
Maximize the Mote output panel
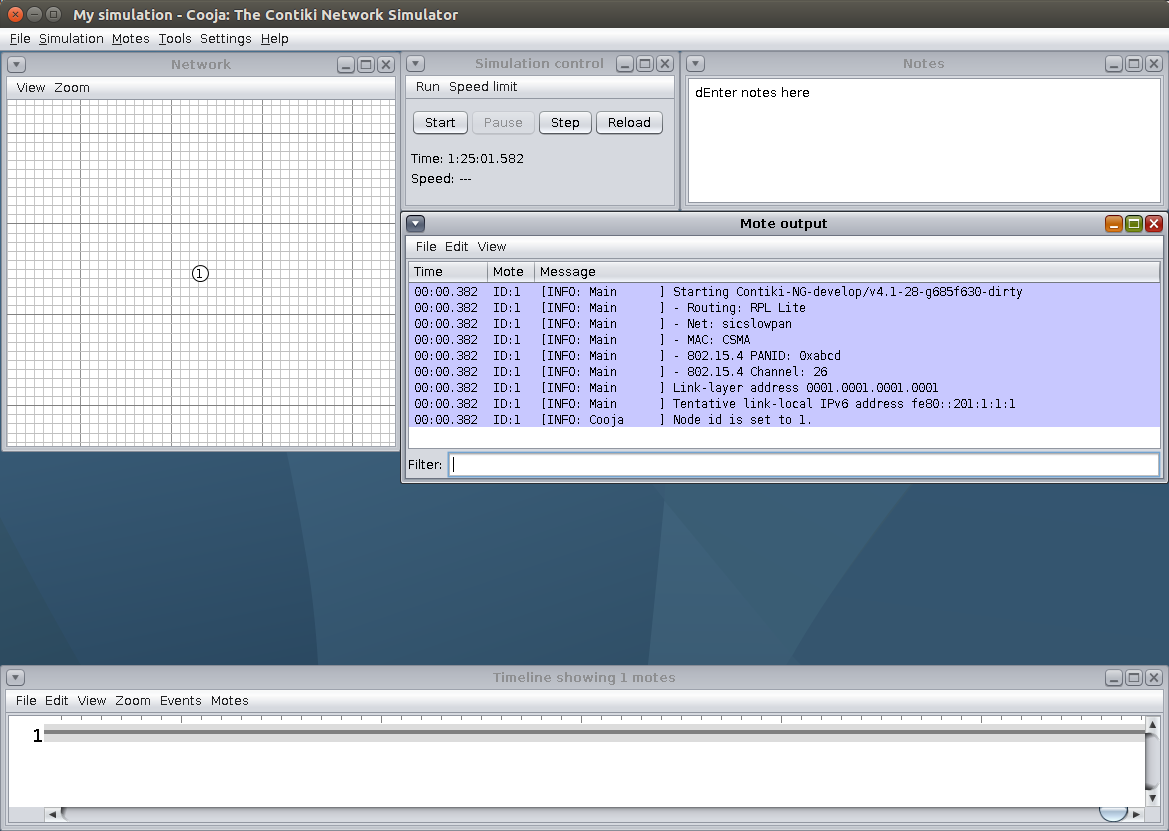(x=1134, y=224)
